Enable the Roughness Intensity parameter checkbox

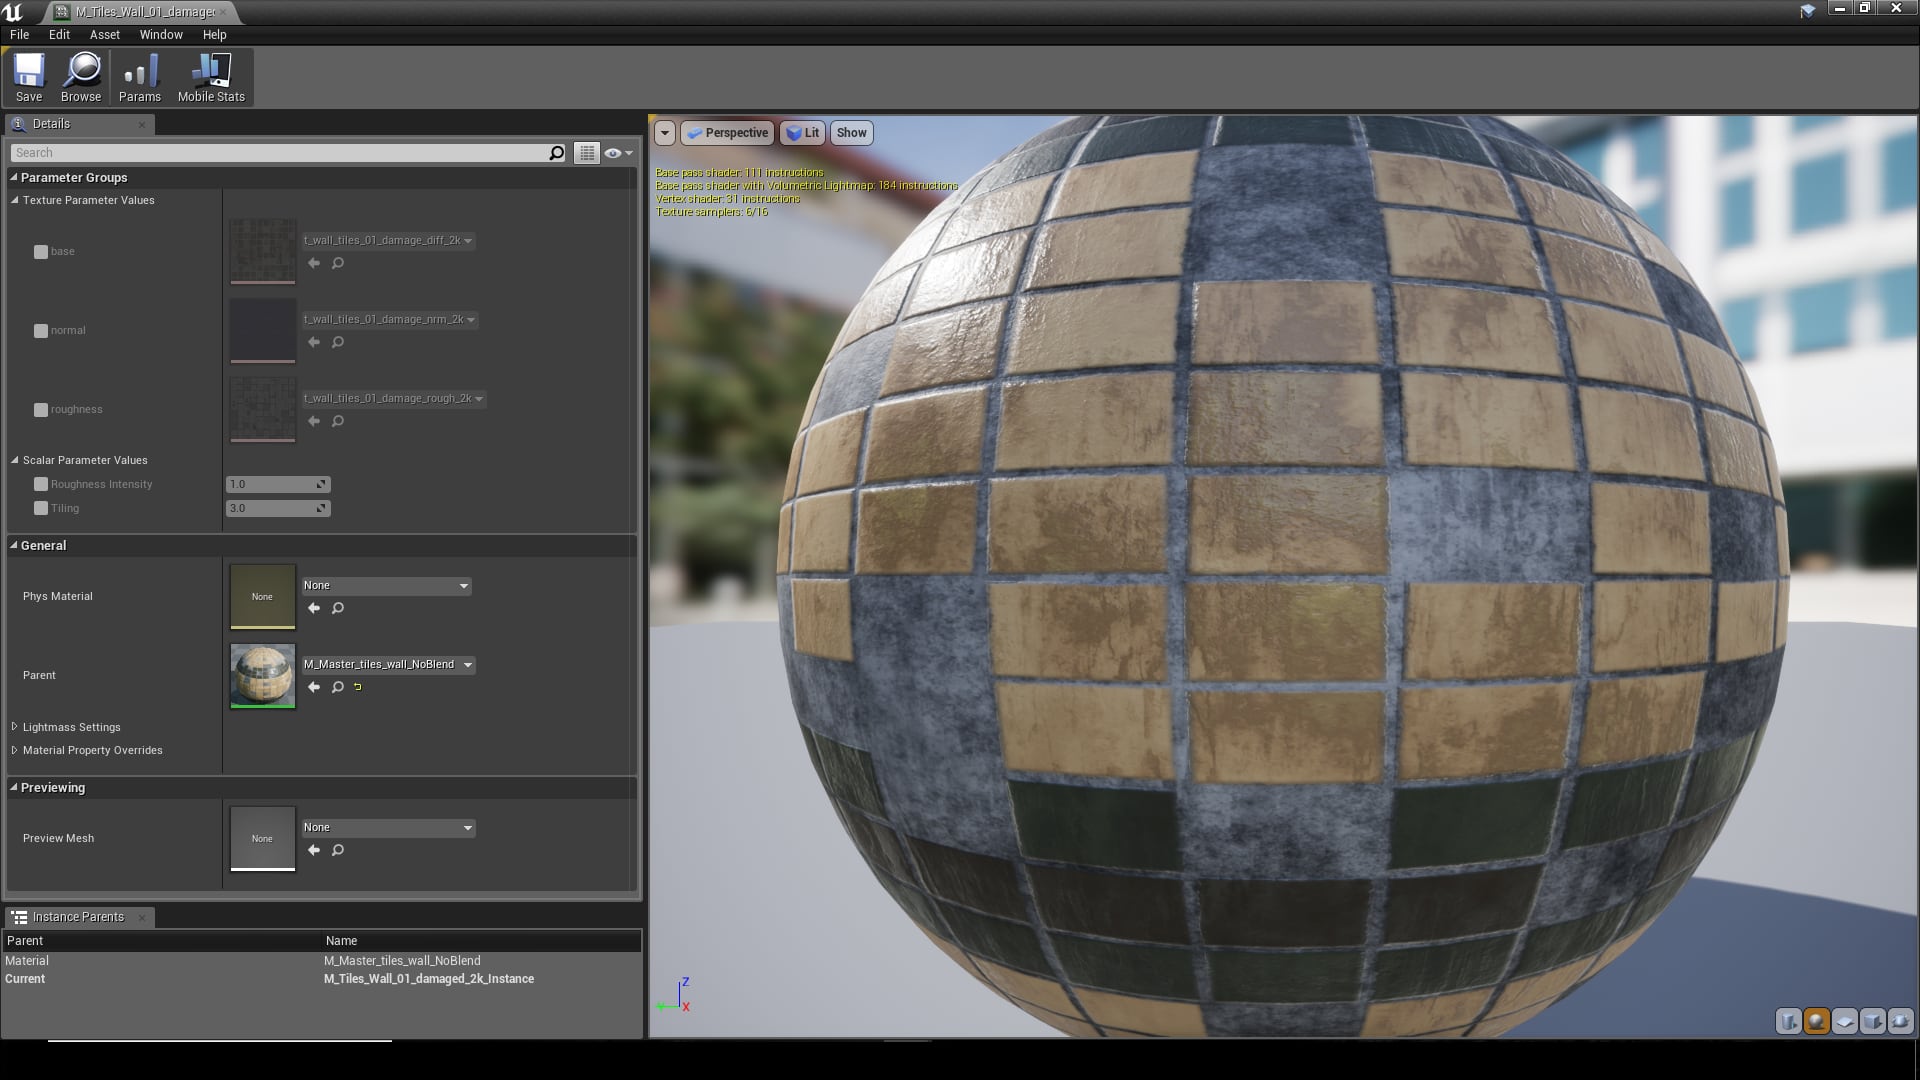click(40, 484)
